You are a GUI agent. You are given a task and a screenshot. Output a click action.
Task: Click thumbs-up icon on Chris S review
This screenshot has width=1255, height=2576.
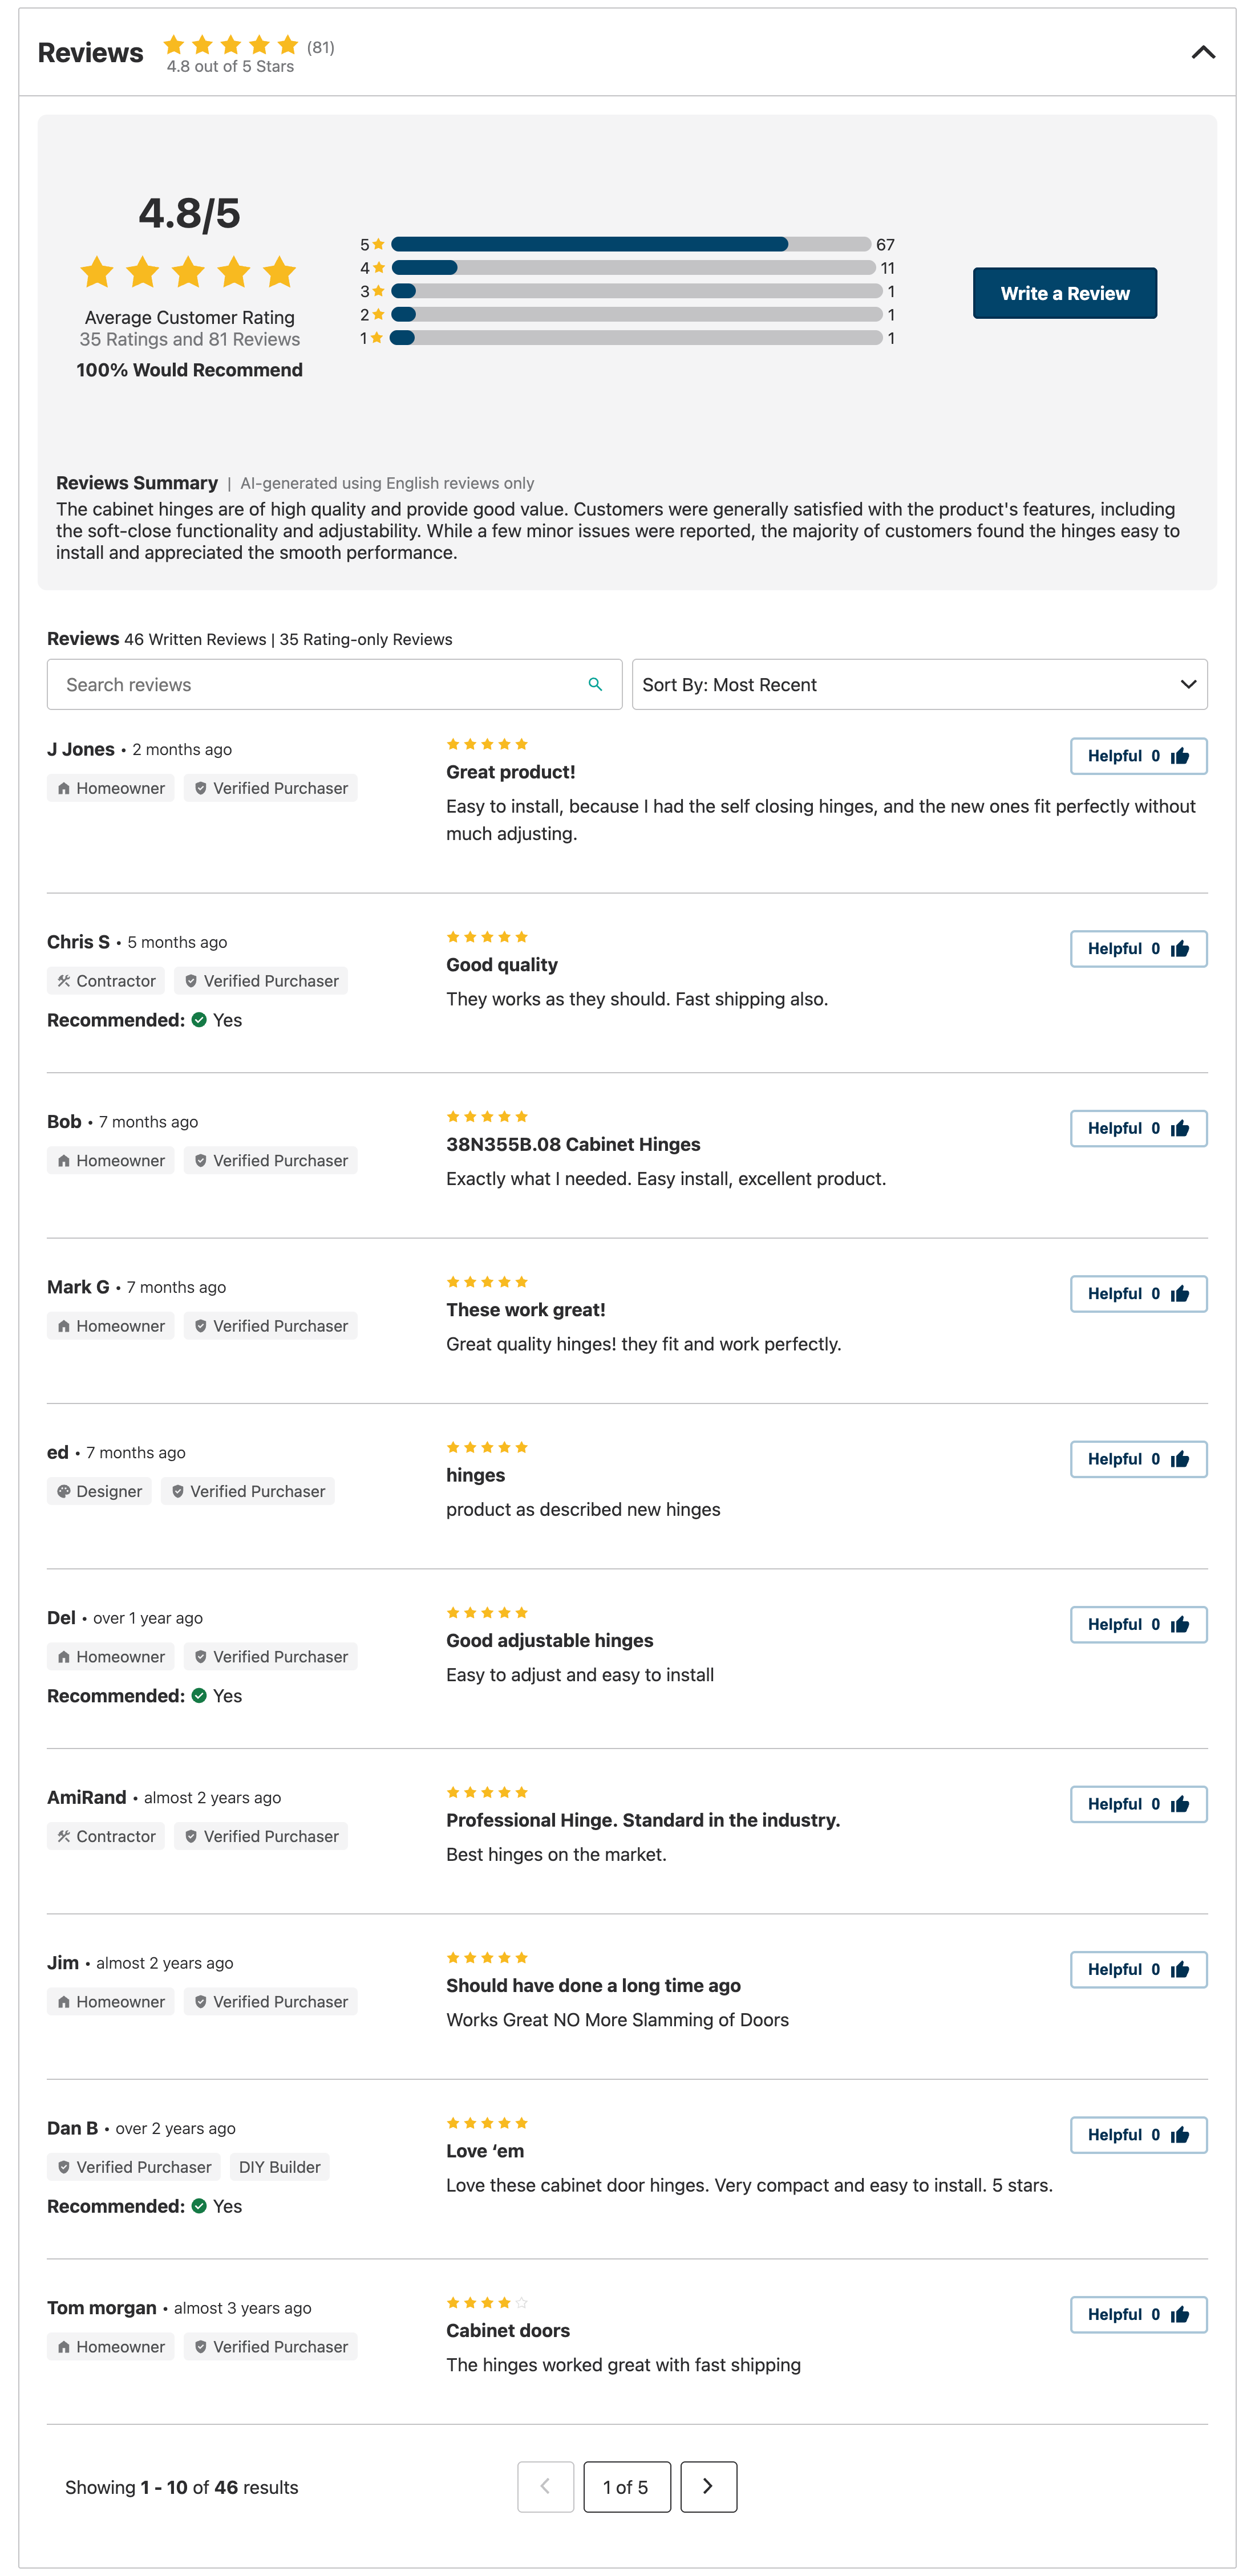1180,949
